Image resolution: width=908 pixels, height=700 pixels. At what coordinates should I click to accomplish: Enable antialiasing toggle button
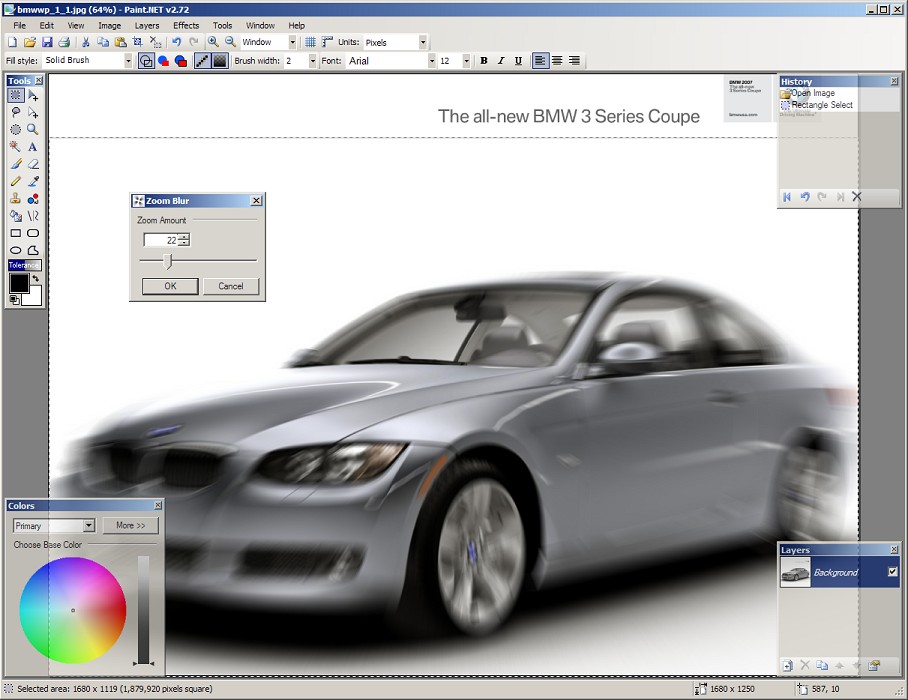tap(202, 61)
